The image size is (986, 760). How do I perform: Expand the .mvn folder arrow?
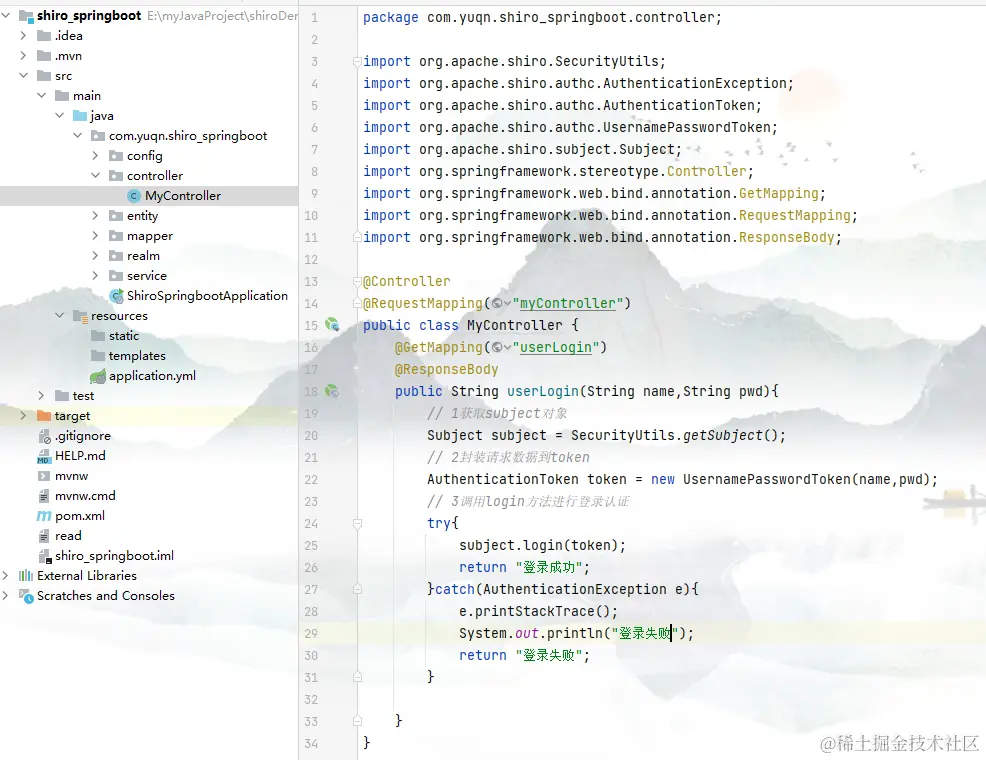23,55
